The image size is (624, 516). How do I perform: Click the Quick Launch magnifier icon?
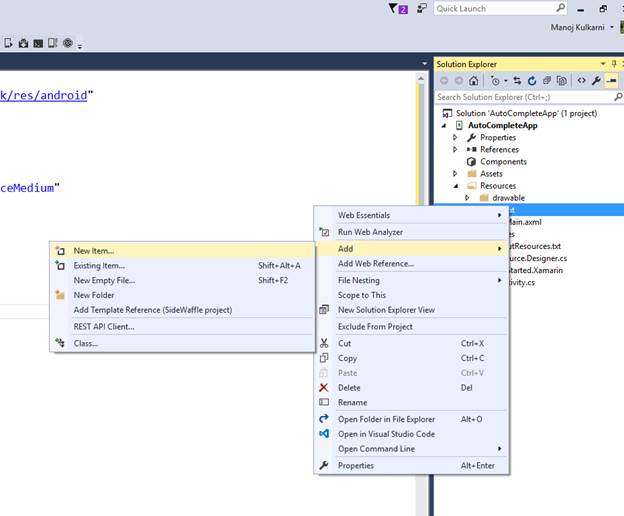560,8
